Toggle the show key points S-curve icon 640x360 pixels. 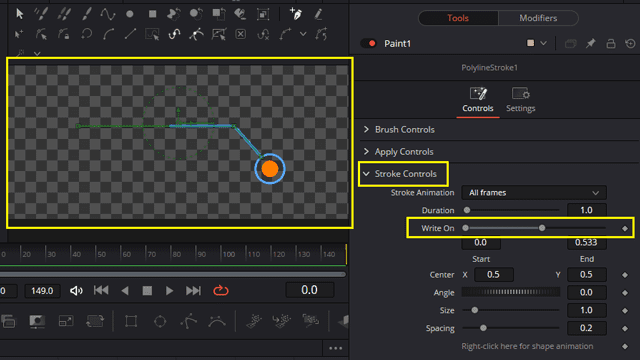point(175,34)
